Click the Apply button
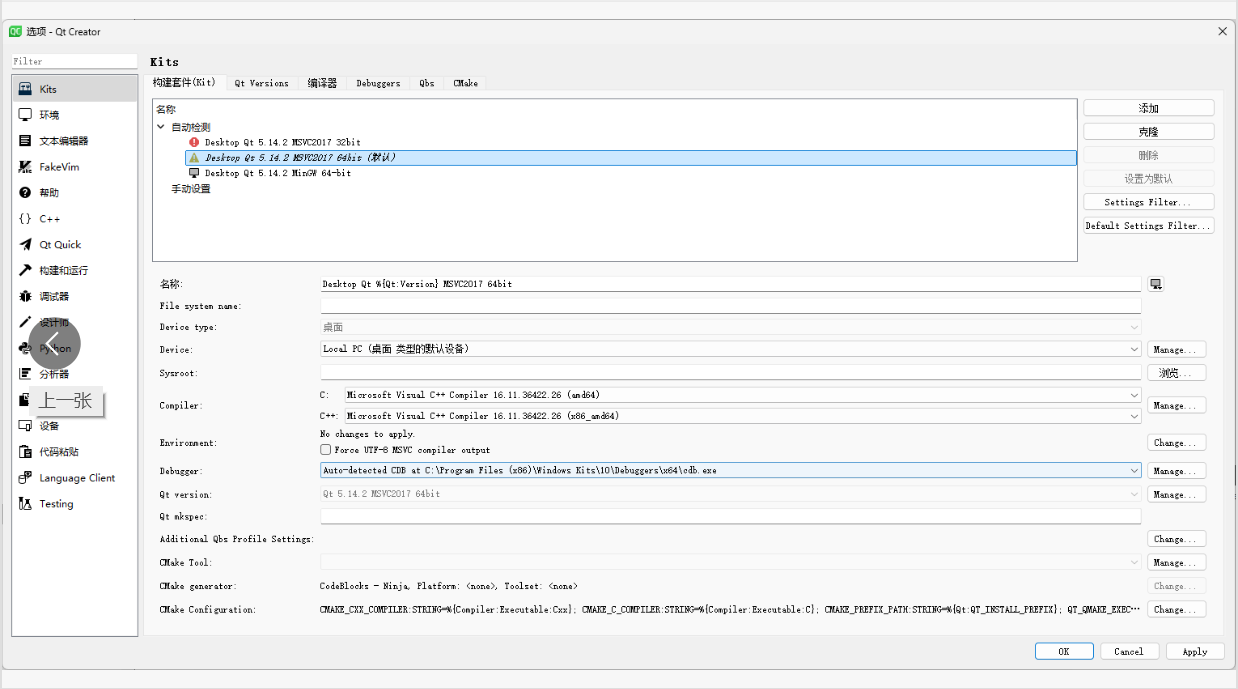Screen dimensions: 1238x689 (1195, 651)
